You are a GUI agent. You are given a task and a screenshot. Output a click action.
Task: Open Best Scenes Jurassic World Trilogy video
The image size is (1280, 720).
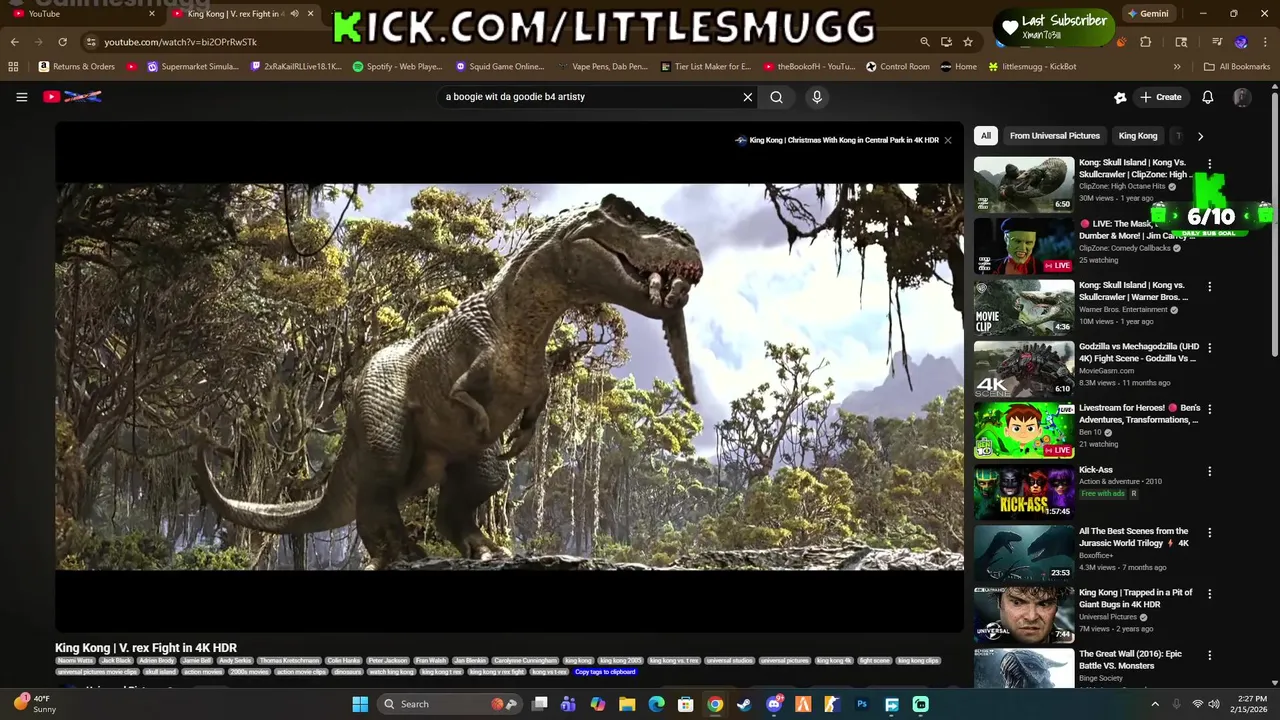[1024, 553]
